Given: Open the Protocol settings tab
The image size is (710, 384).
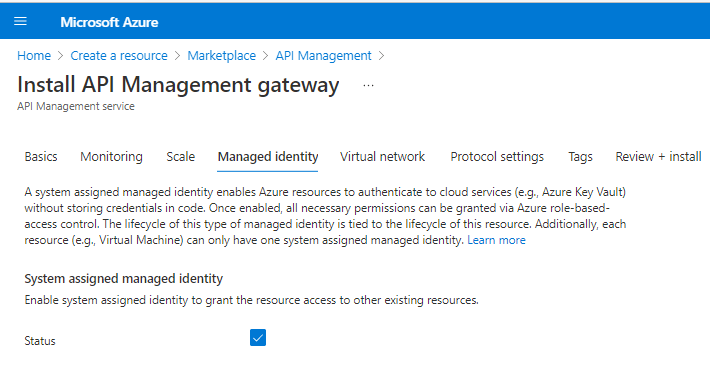Looking at the screenshot, I should 497,157.
